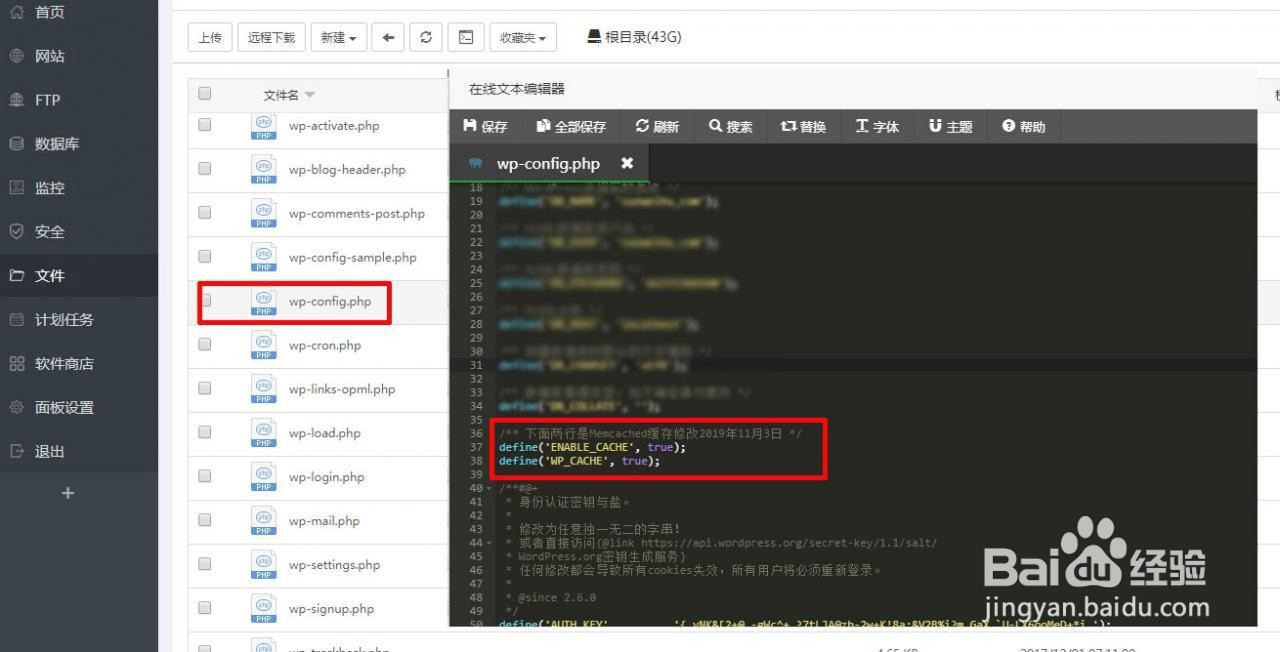Screen dimensions: 1280x652
Task: Click wp-blog-header.php file name
Action: pos(347,170)
